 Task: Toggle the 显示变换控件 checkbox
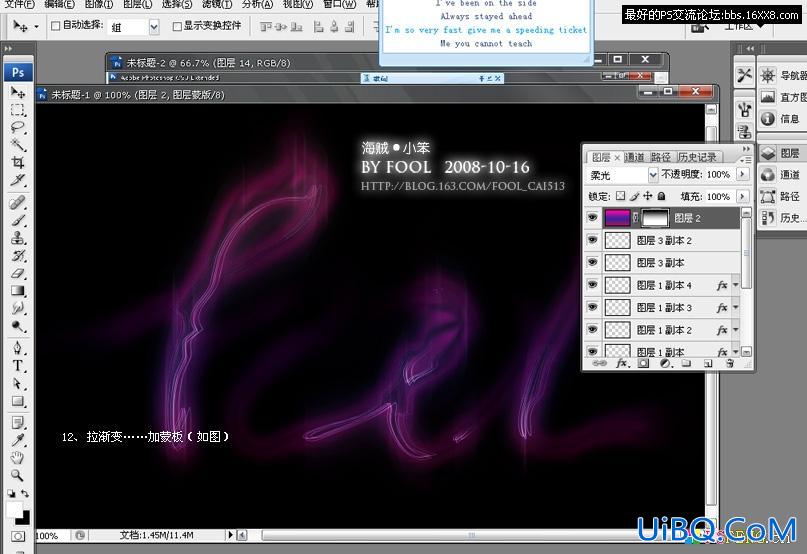[177, 26]
